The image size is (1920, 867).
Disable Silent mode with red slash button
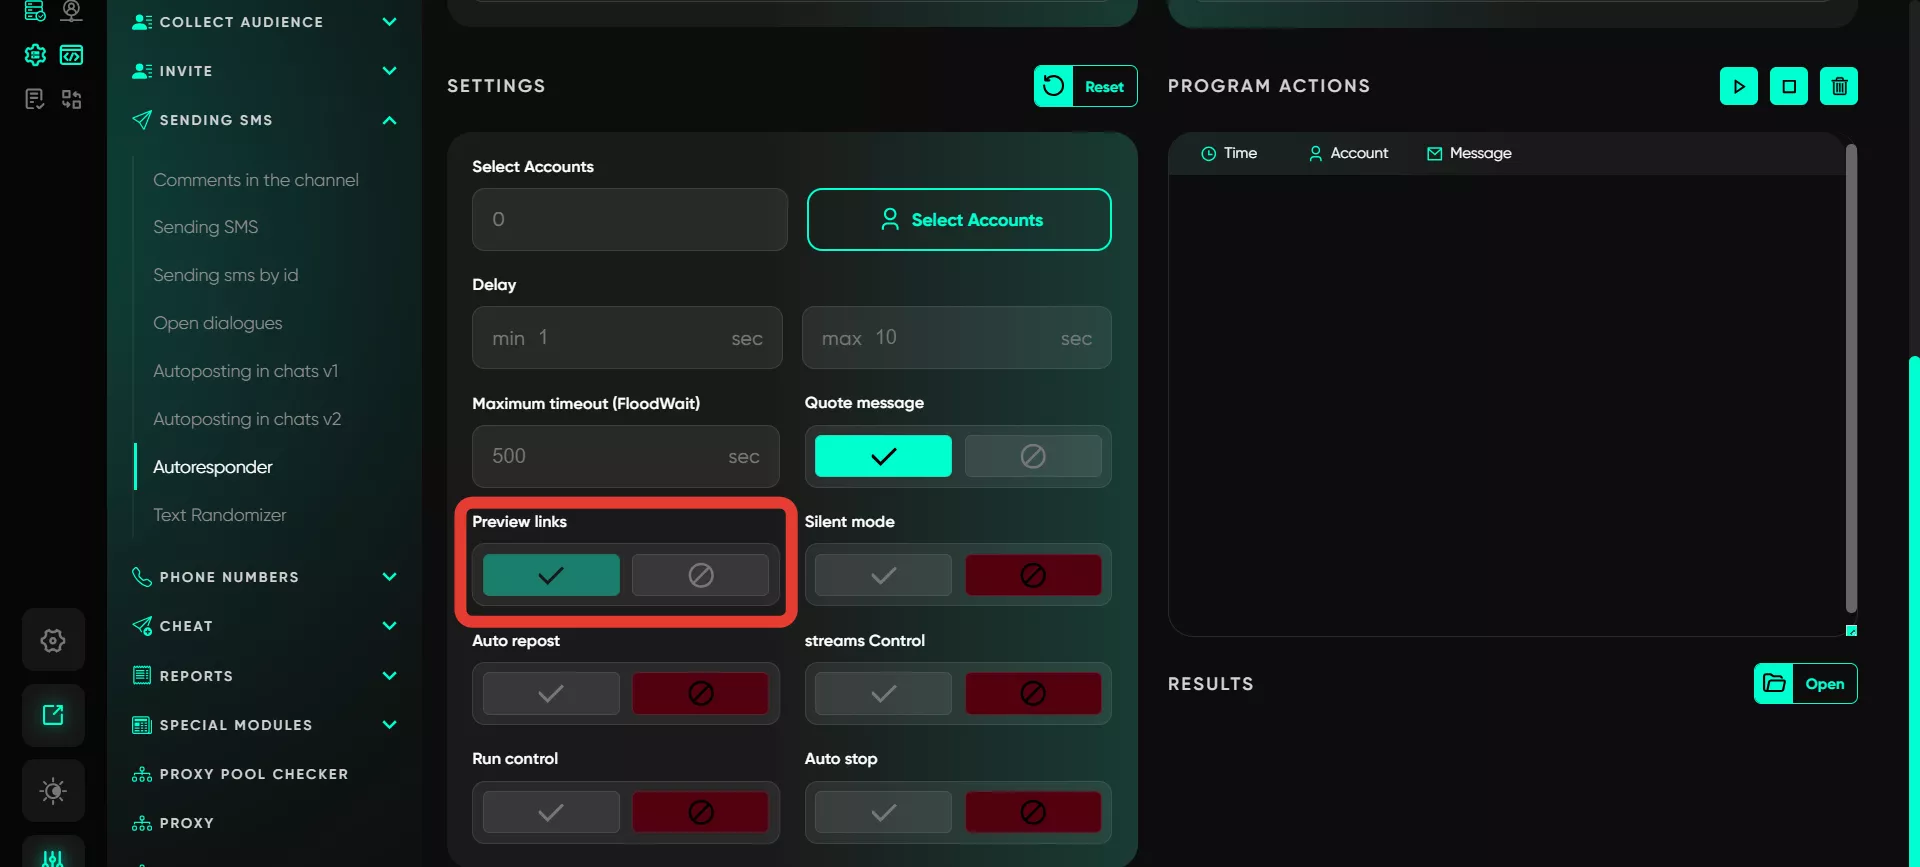(1033, 575)
